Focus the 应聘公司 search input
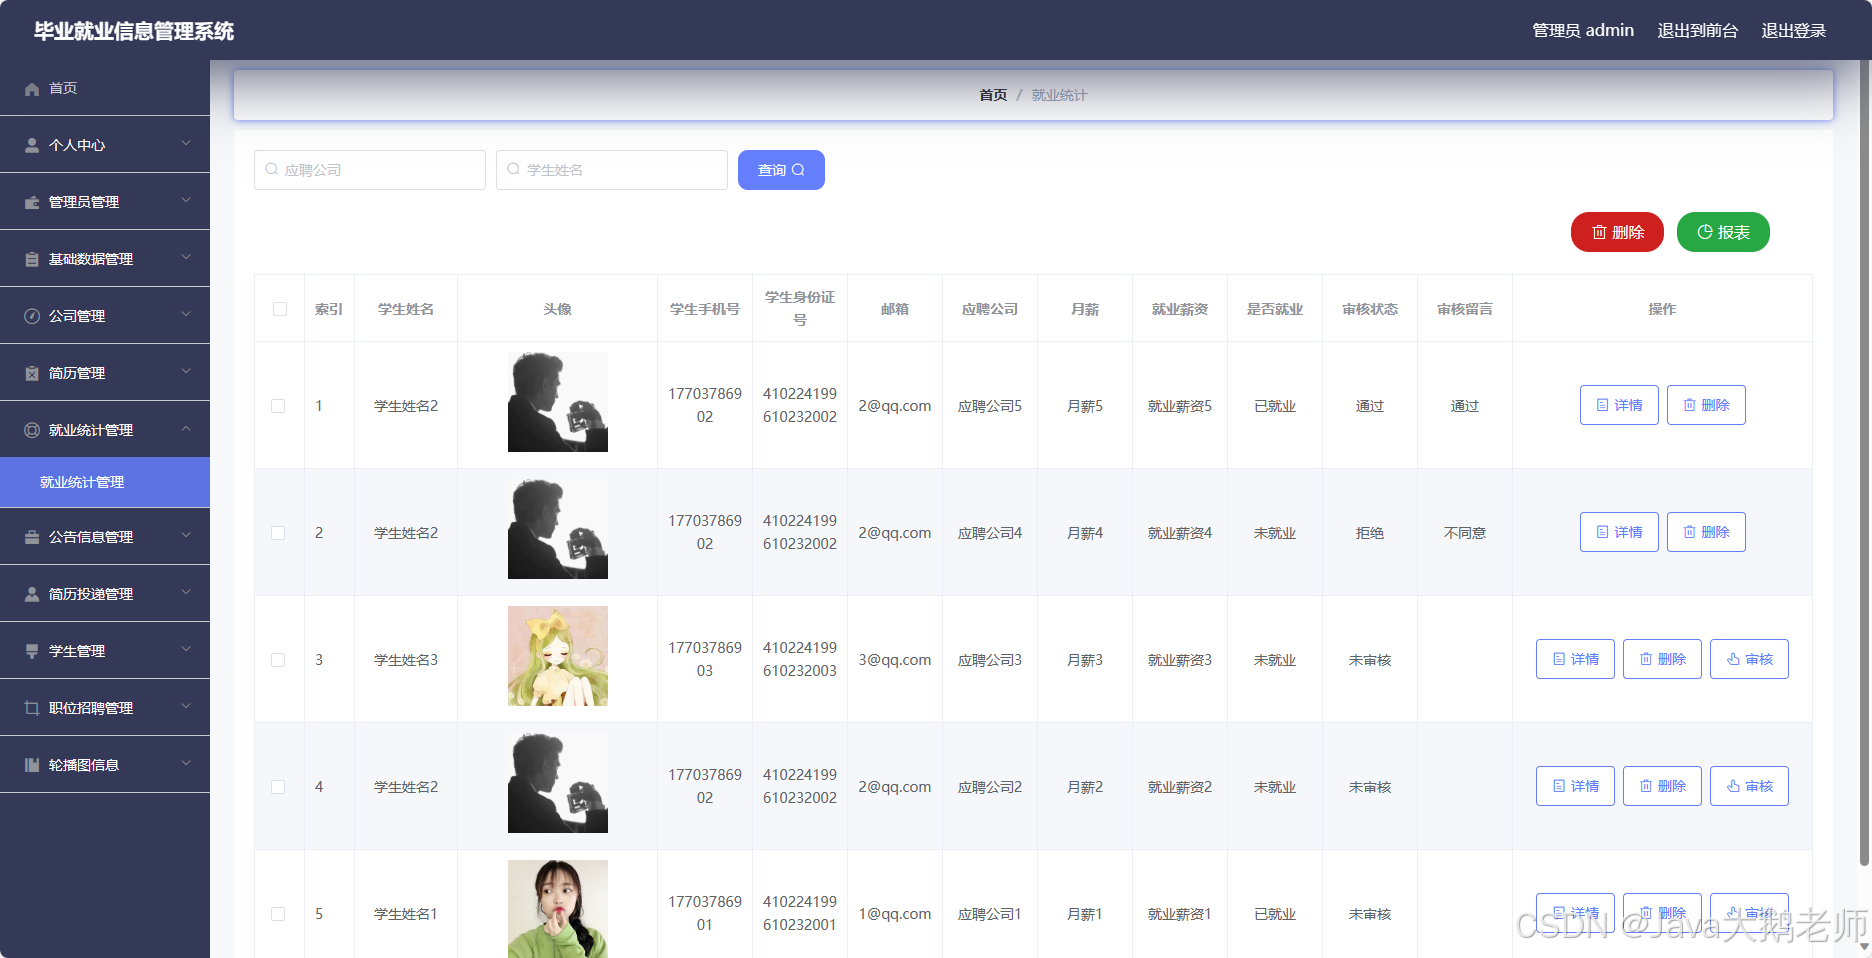 [x=370, y=170]
